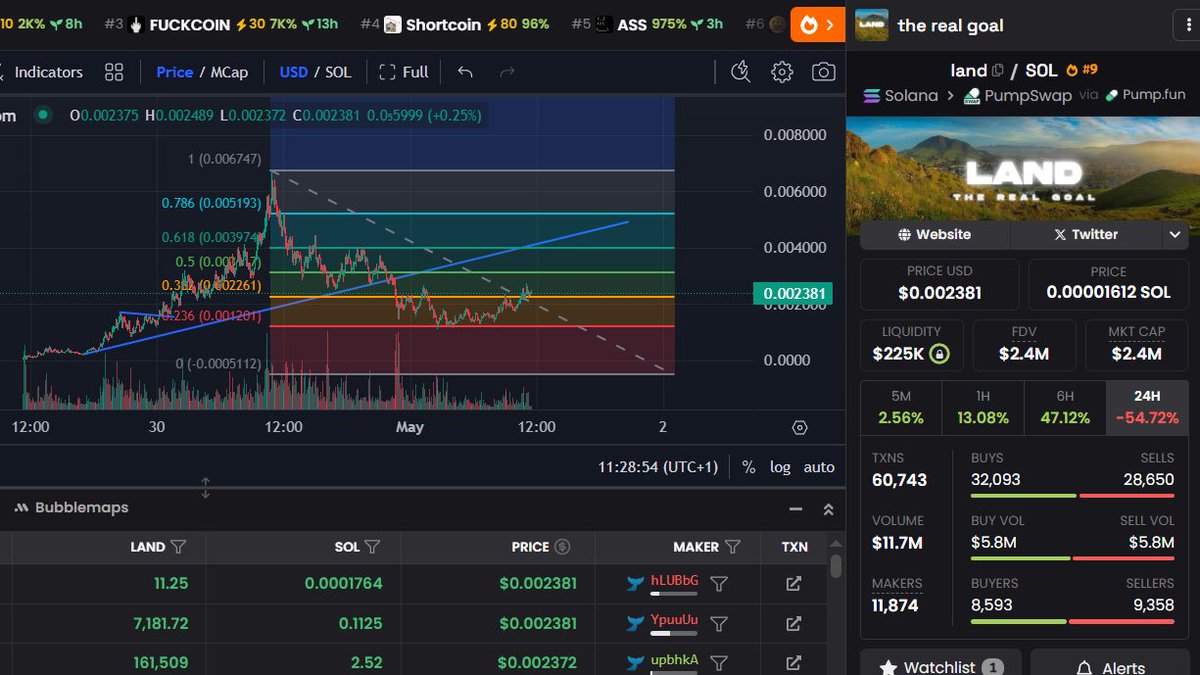Open the chart layout grid icon
Viewport: 1200px width, 675px height.
pyautogui.click(x=114, y=72)
